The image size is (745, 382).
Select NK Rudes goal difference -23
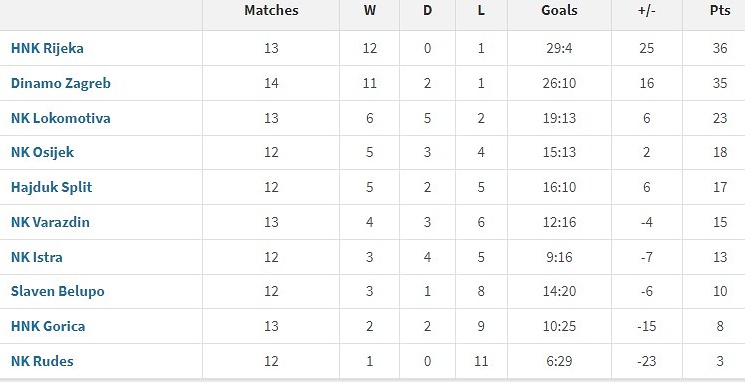click(647, 361)
